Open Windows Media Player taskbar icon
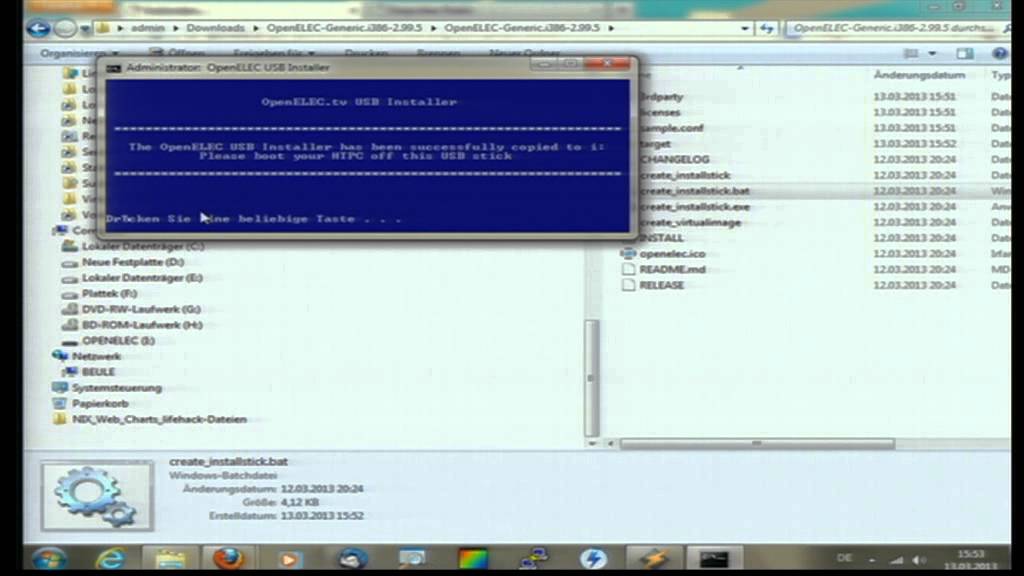The image size is (1024, 576). pyautogui.click(x=289, y=559)
